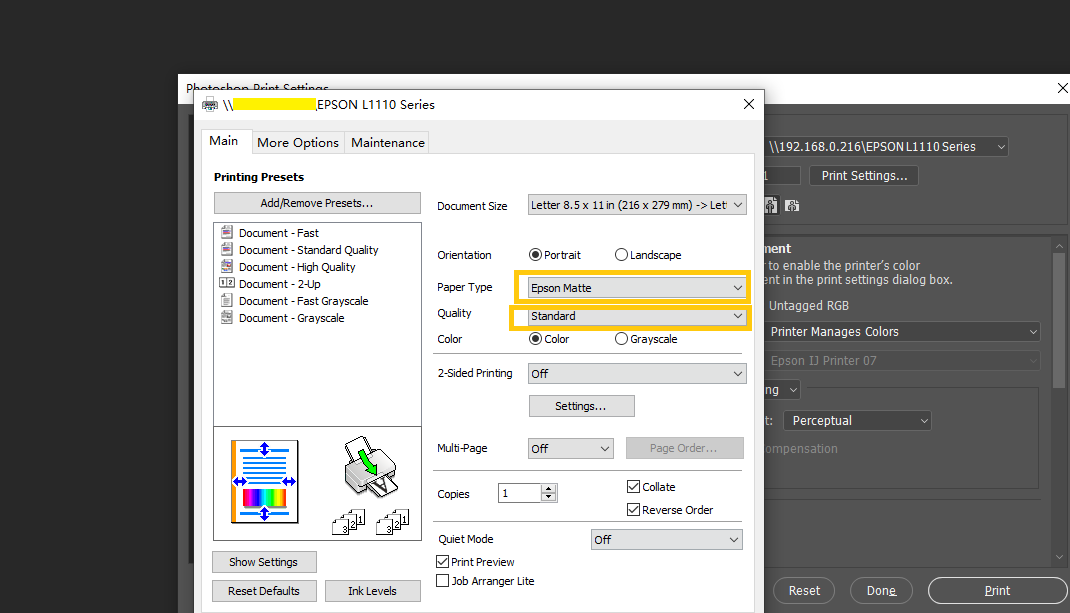The width and height of the screenshot is (1070, 613).
Task: Select landscape layout icon in Photoshop Print Settings
Action: point(792,205)
